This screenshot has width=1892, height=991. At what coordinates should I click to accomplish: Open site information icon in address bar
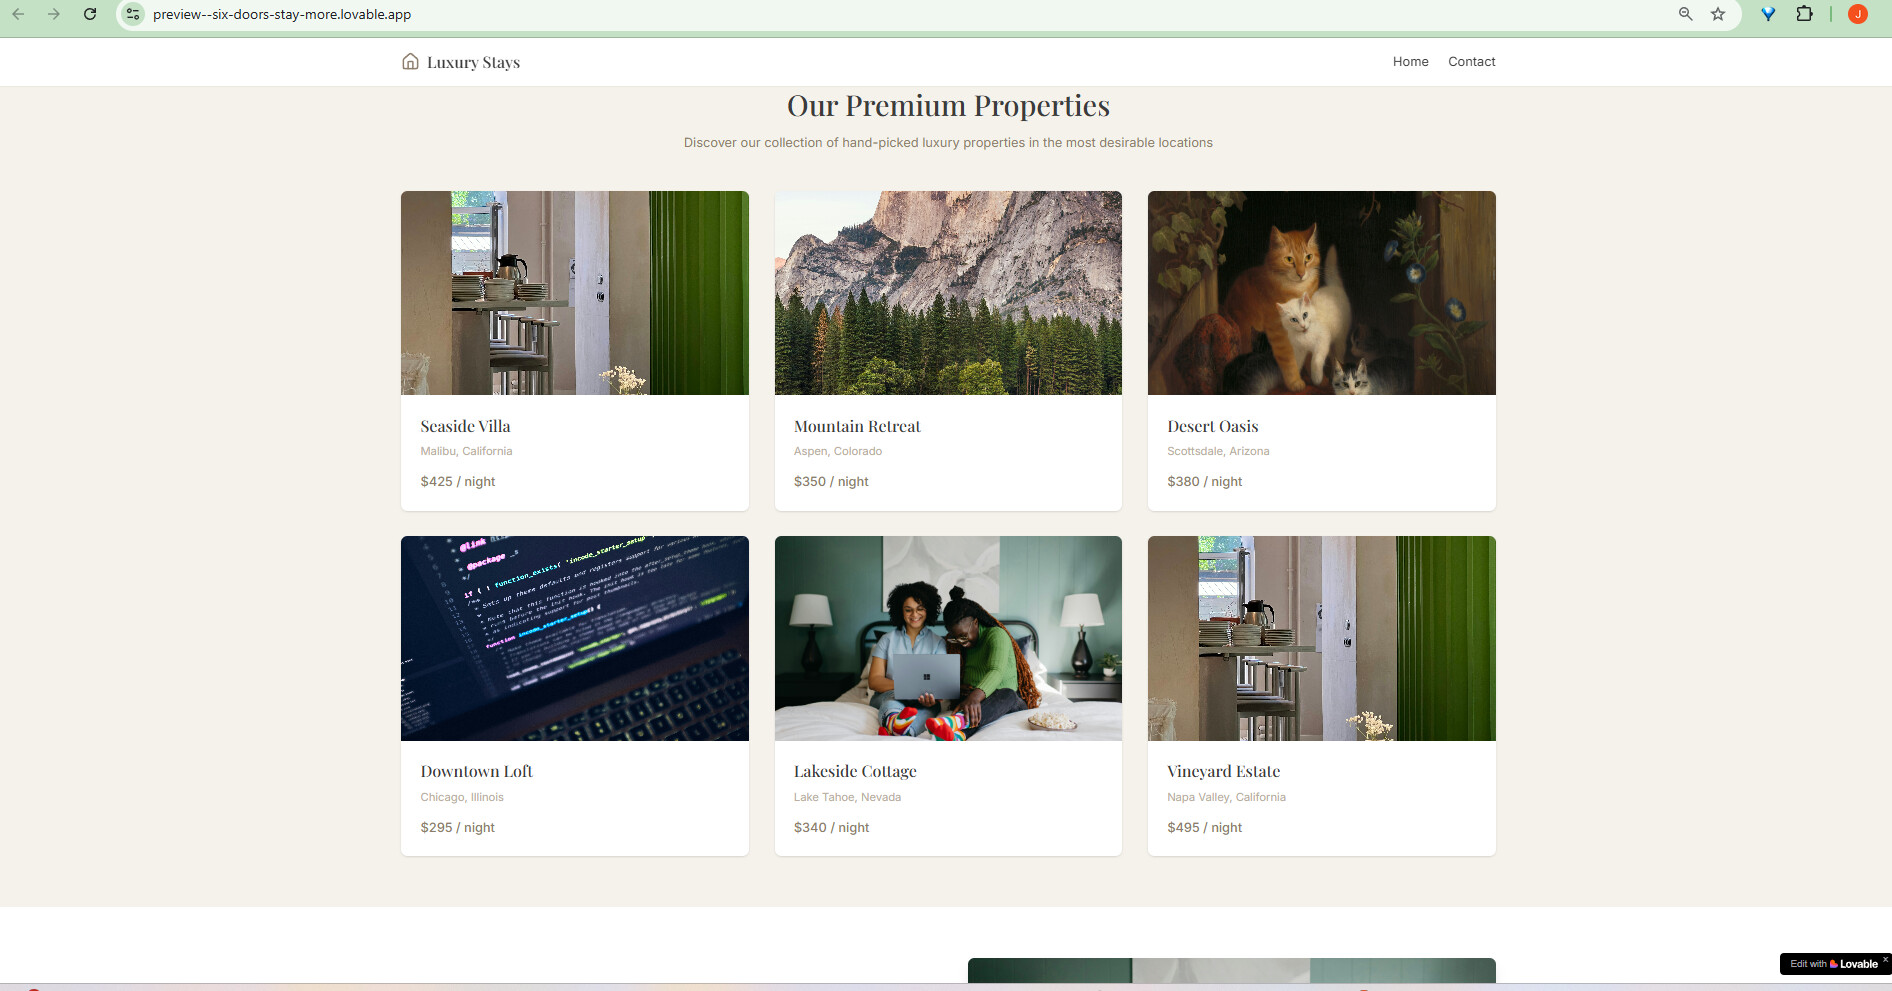[133, 14]
